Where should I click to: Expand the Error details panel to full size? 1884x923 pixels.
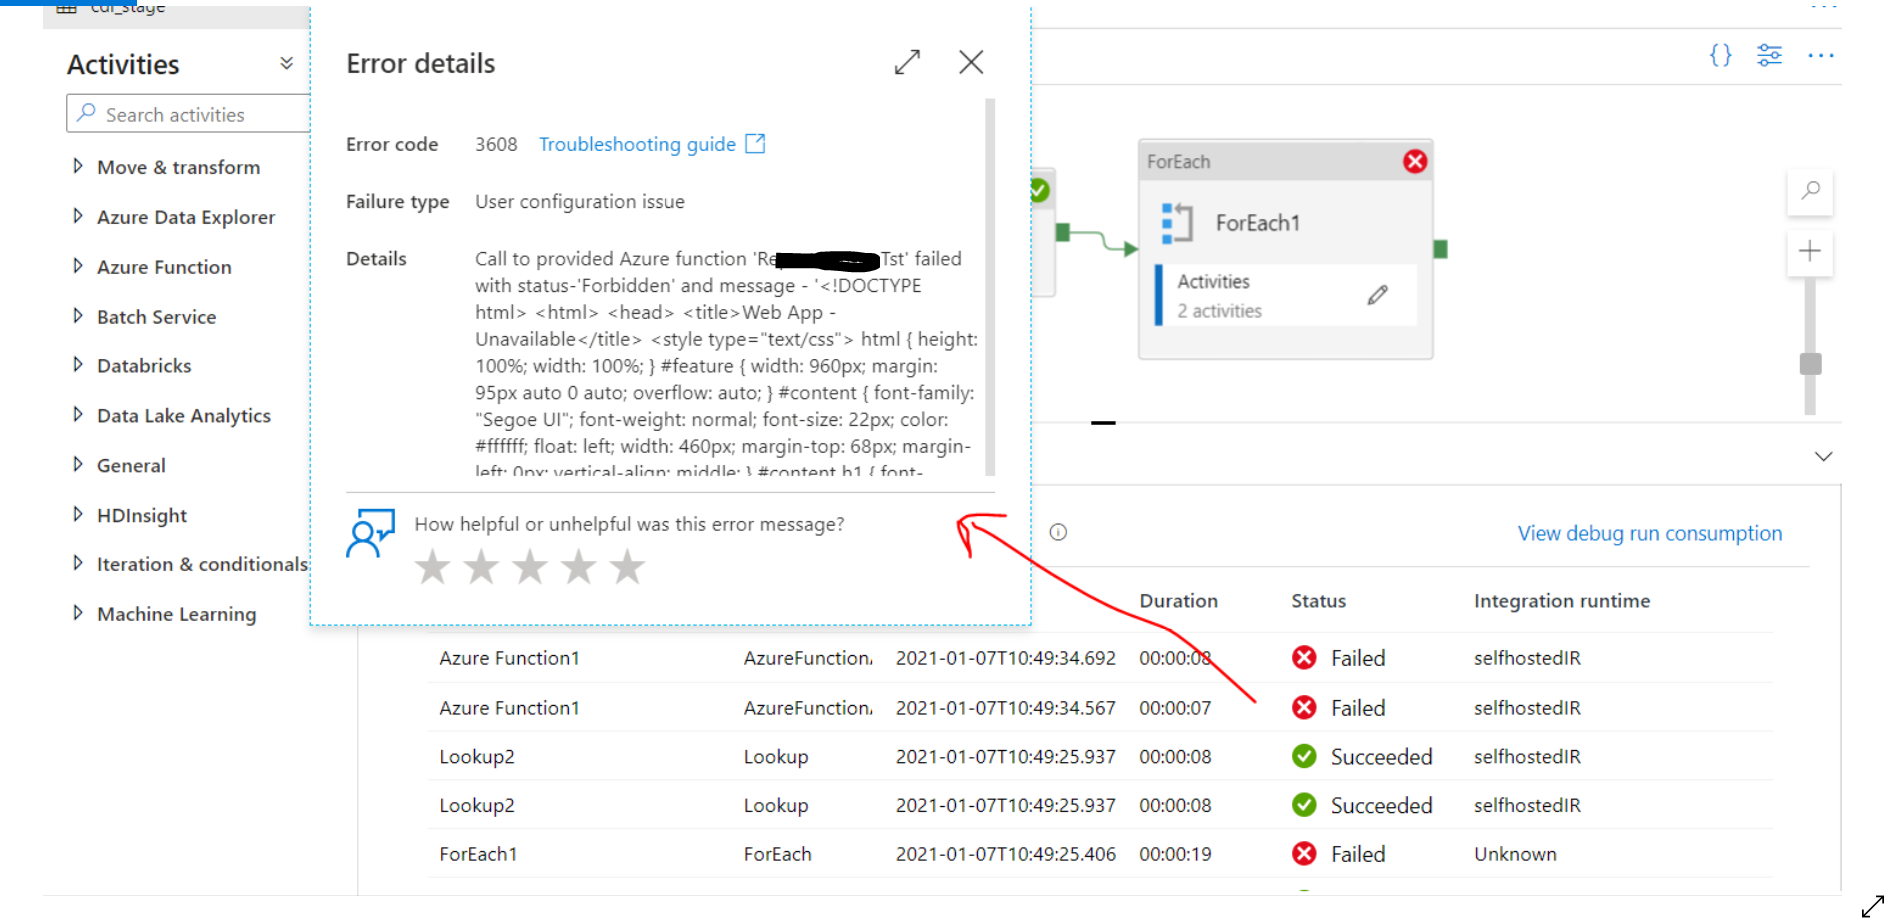(x=907, y=62)
